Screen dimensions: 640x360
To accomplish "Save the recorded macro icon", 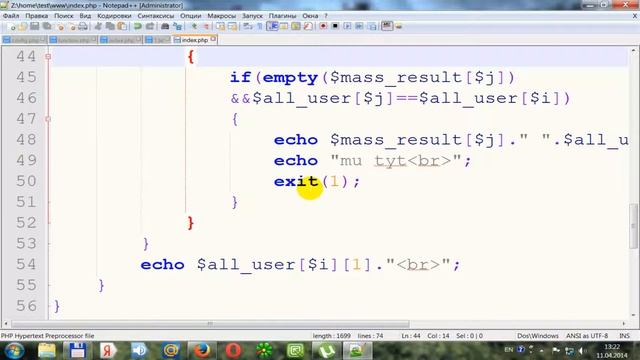I will coord(372,27).
